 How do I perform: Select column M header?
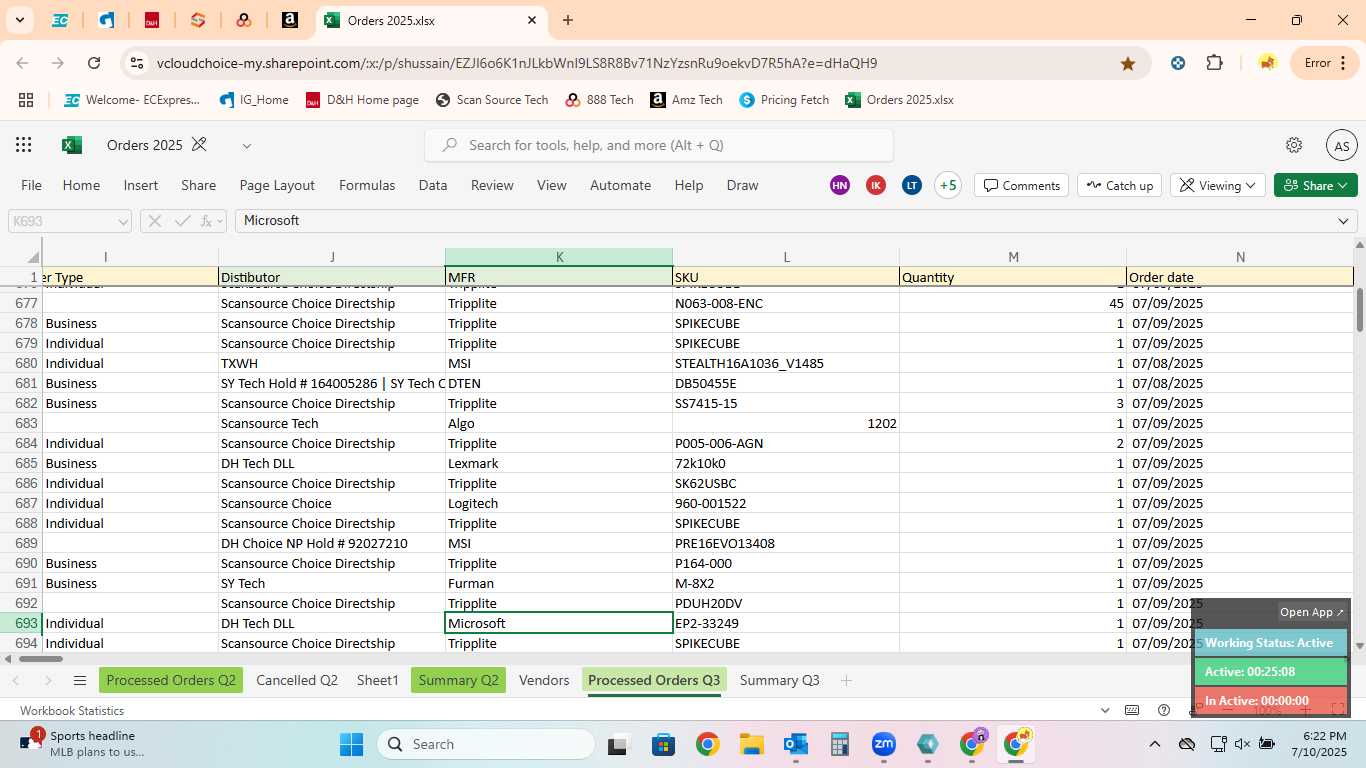[1013, 257]
